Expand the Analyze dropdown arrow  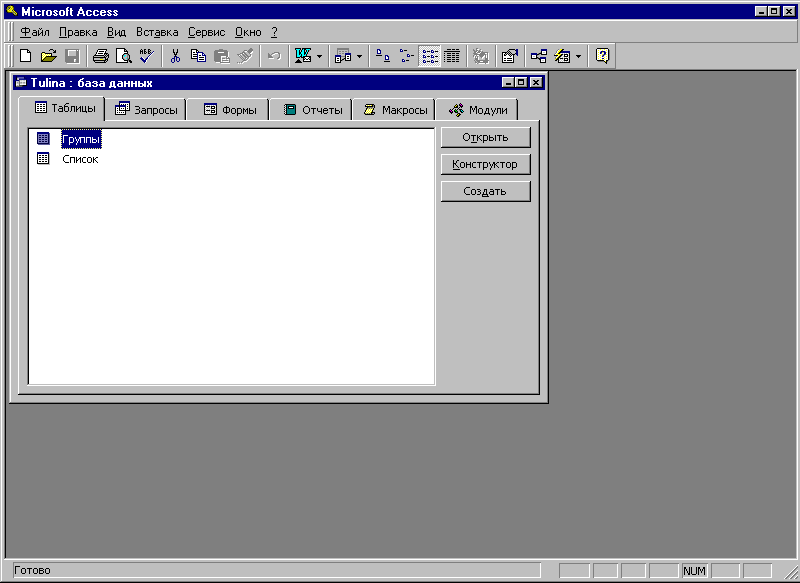click(359, 56)
